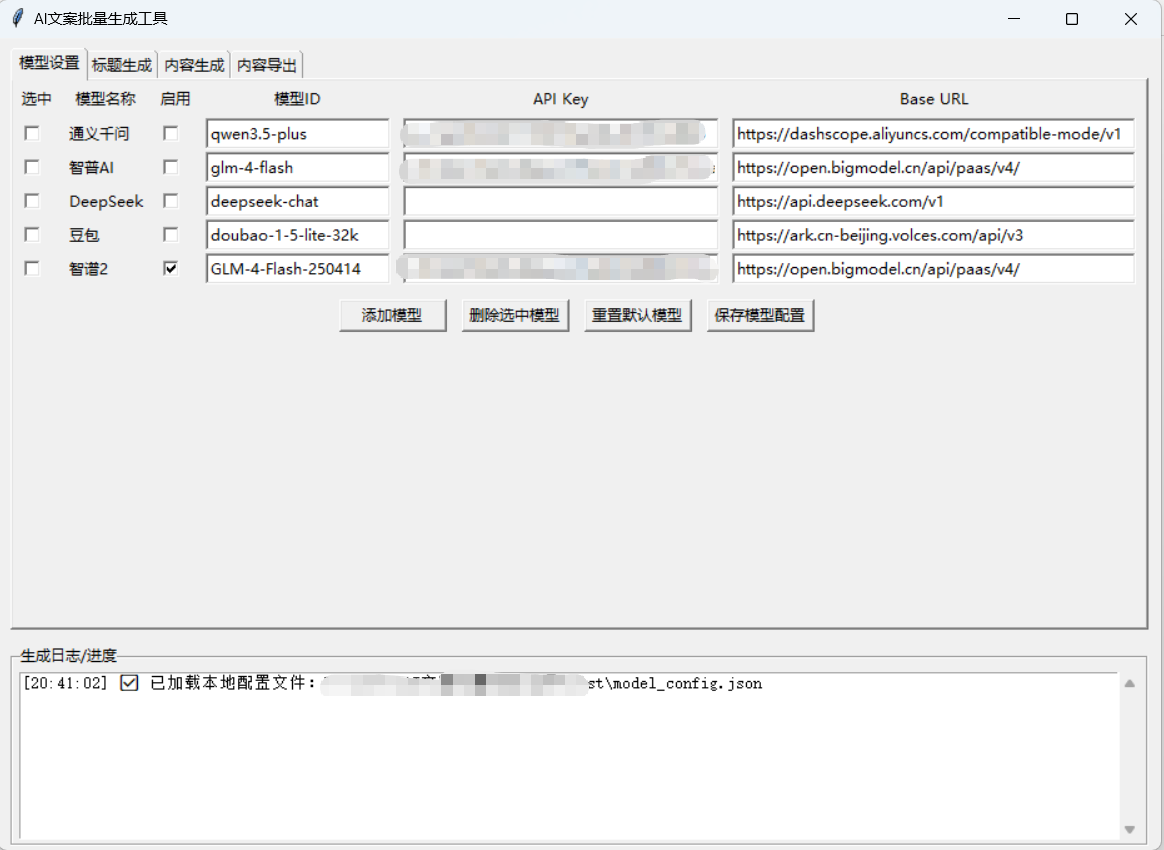The image size is (1164, 850).
Task: Enable the 启用 checkbox for 通义千问
Action: (x=169, y=133)
